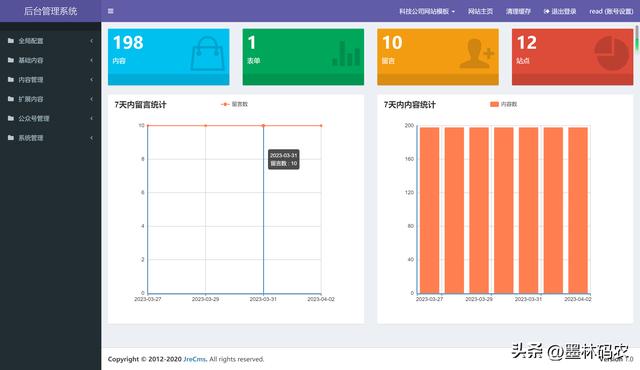640x370 pixels.
Task: Click the 2023-03-31 data point on the line chart
Action: (263, 126)
